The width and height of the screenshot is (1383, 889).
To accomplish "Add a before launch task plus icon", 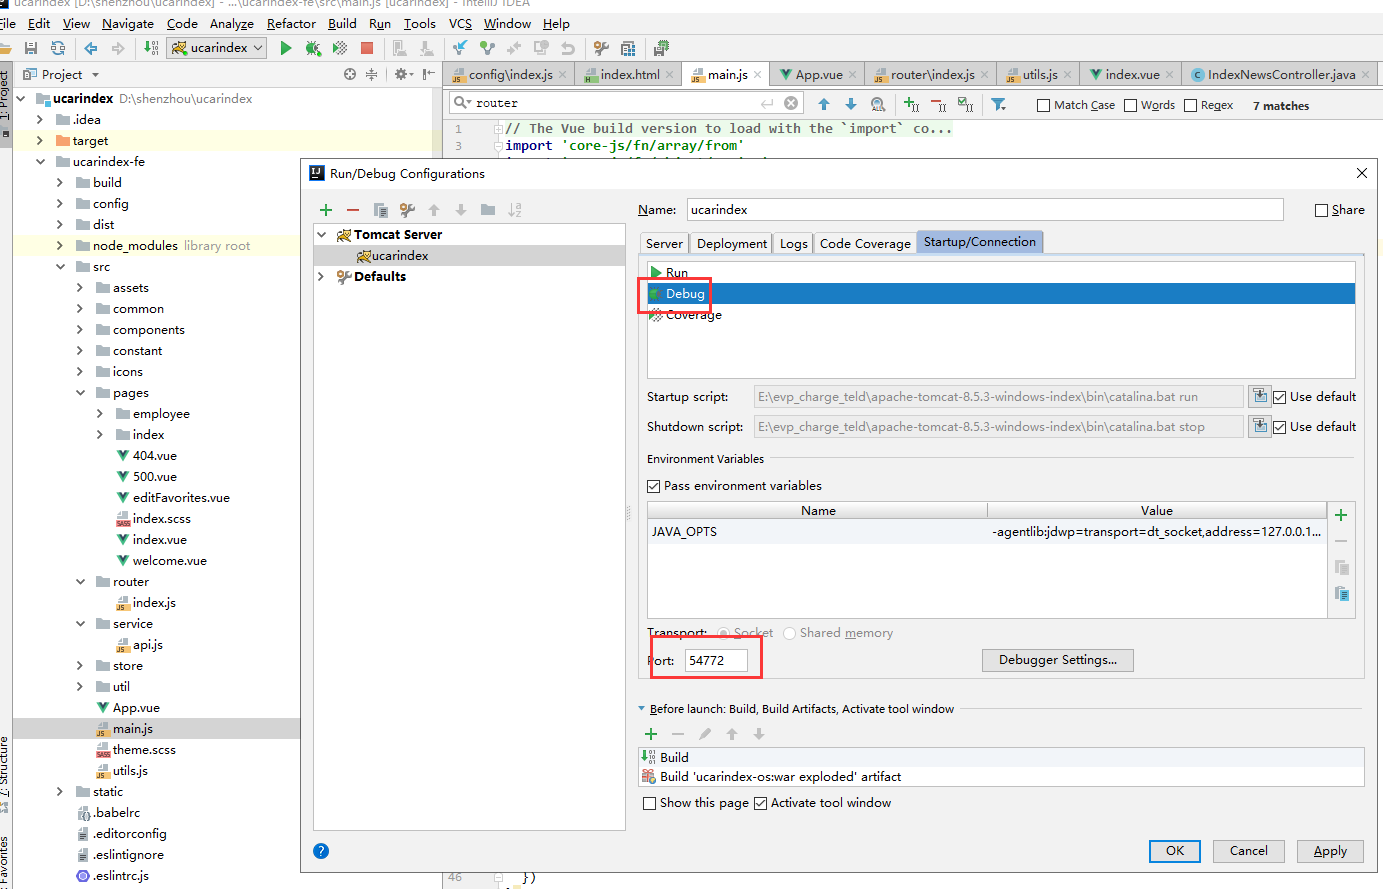I will 651,734.
